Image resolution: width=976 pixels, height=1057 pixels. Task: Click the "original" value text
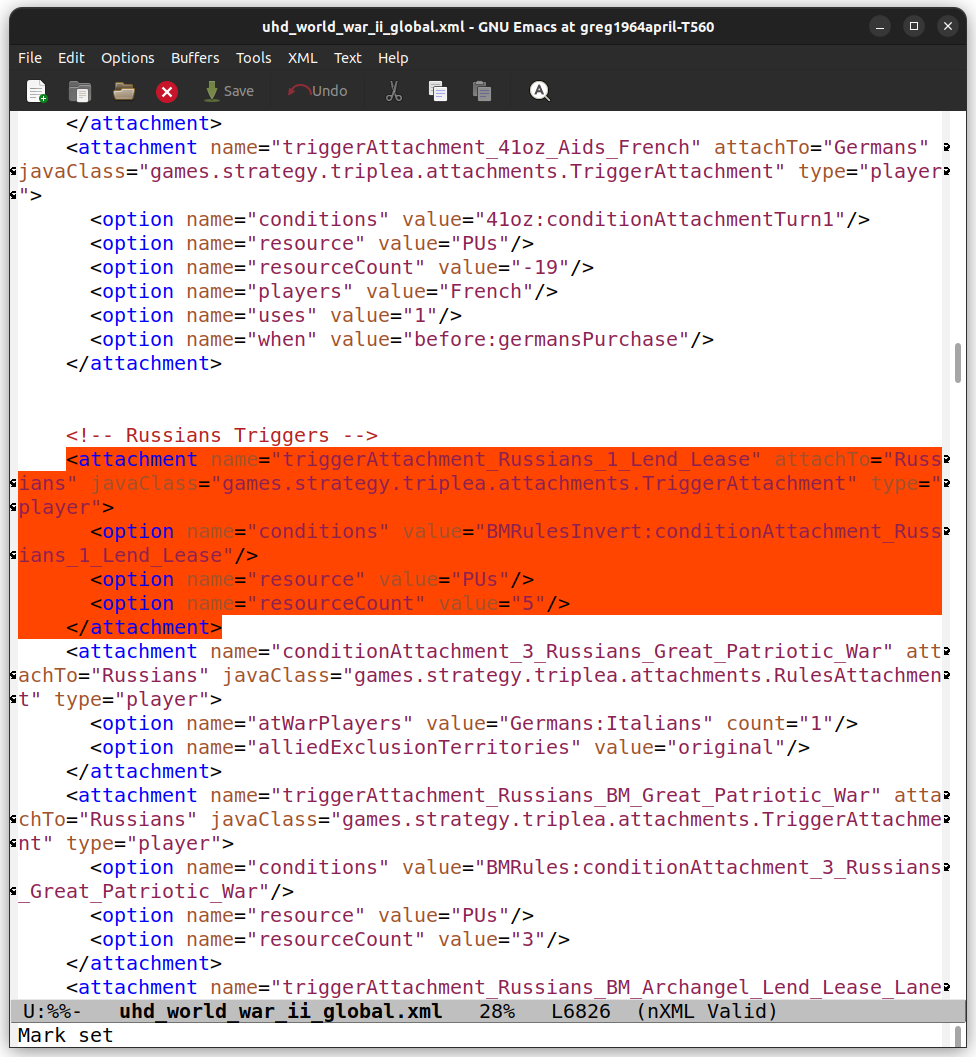click(726, 748)
